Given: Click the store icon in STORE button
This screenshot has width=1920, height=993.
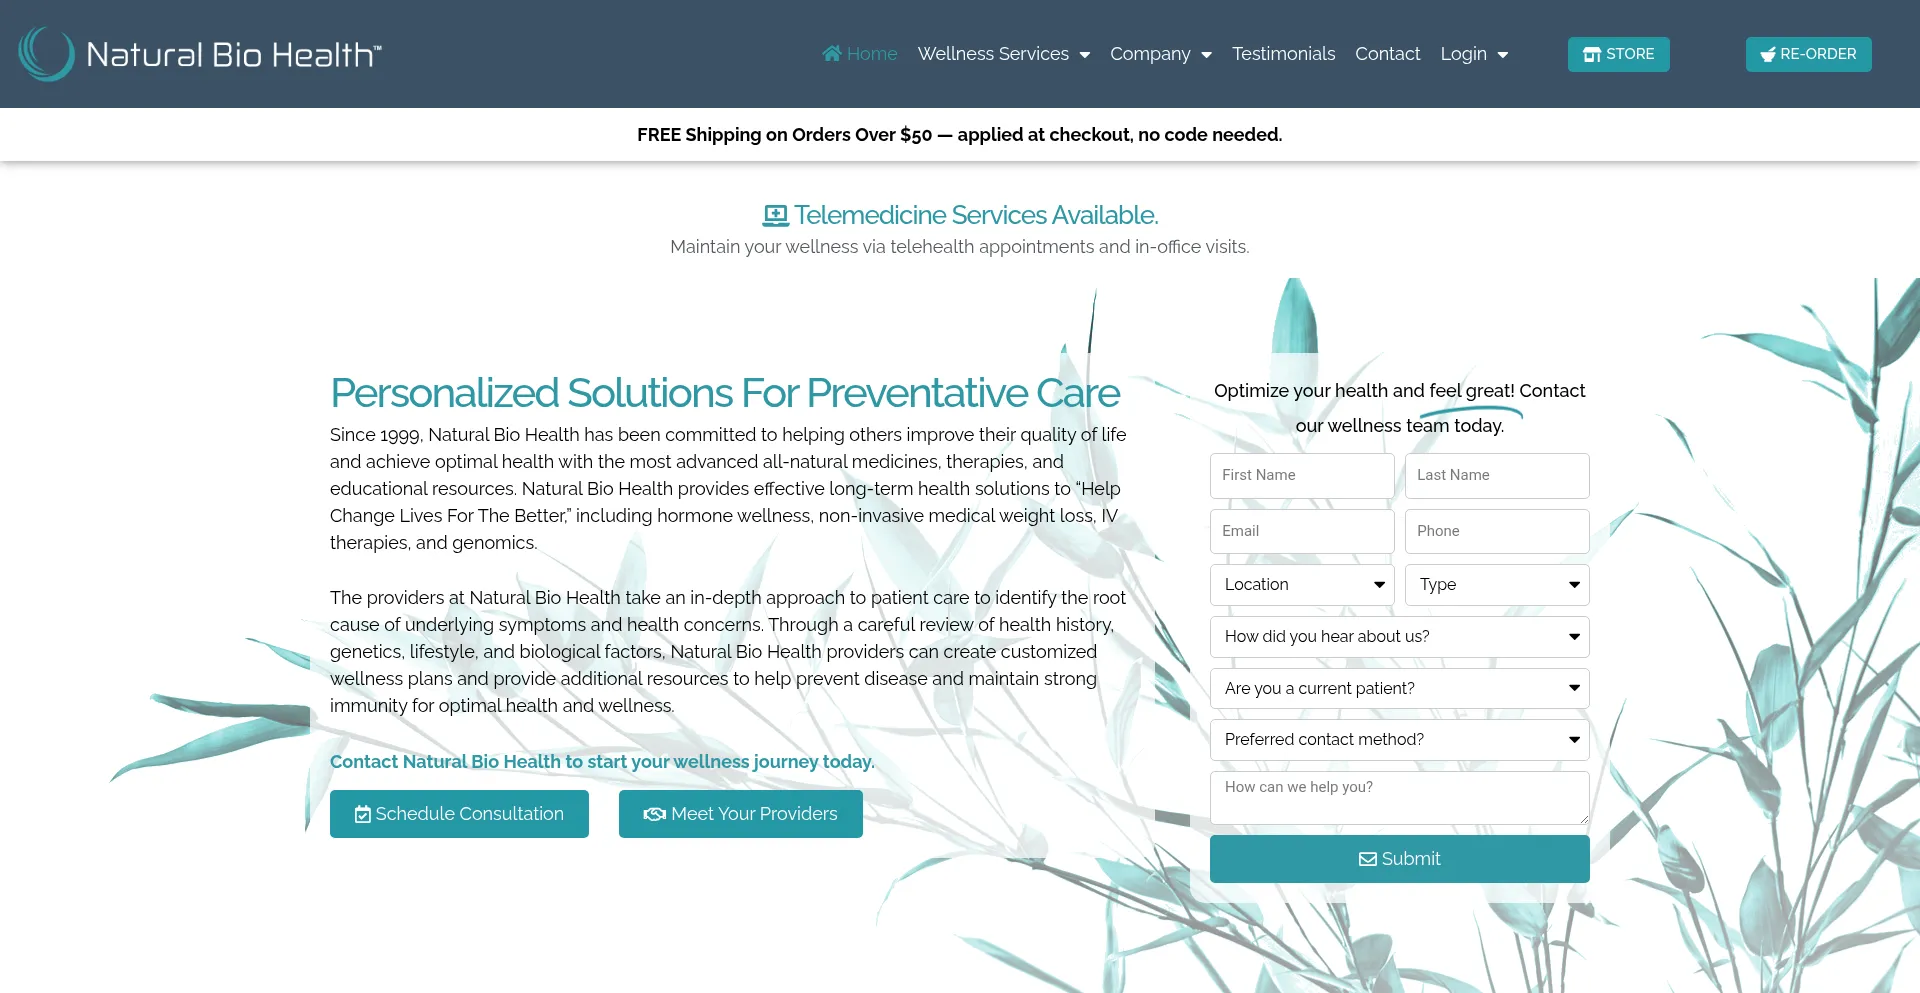Looking at the screenshot, I should coord(1592,55).
